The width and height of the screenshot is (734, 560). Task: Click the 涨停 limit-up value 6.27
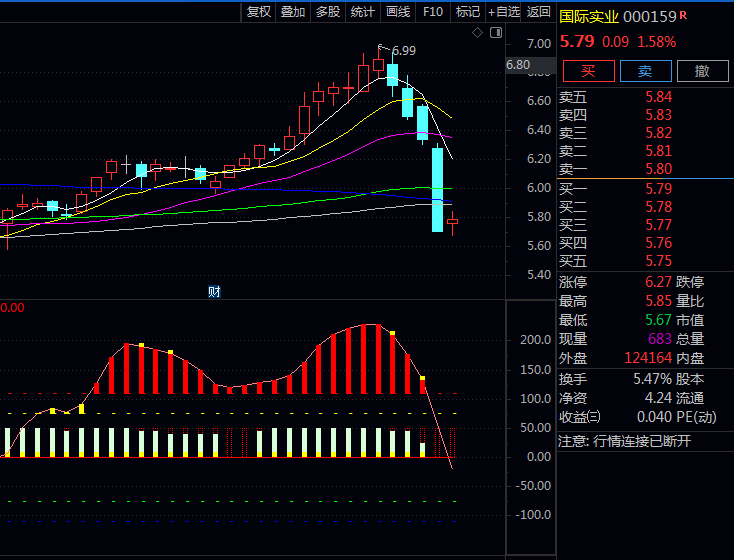659,282
